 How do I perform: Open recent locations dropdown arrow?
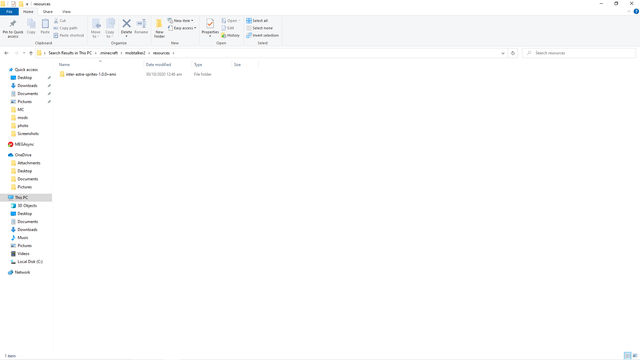[x=24, y=53]
